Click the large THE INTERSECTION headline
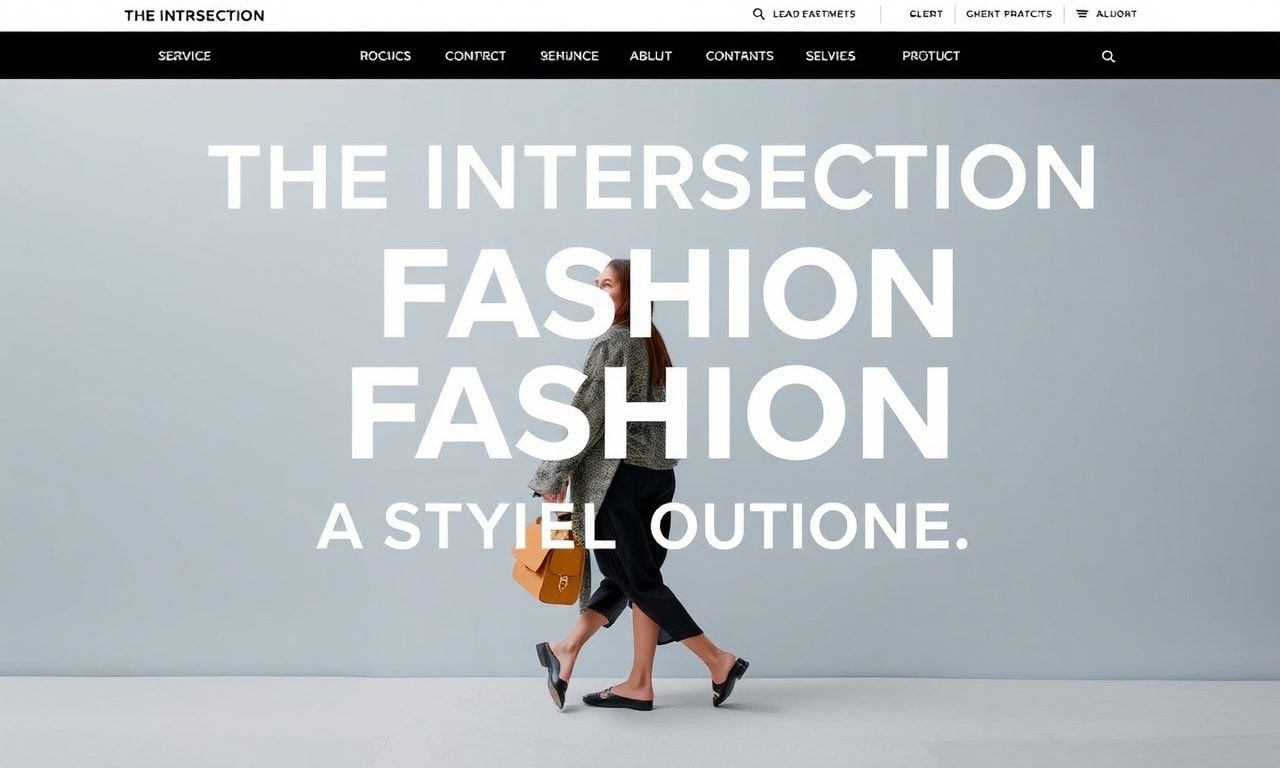This screenshot has height=768, width=1280. 651,177
